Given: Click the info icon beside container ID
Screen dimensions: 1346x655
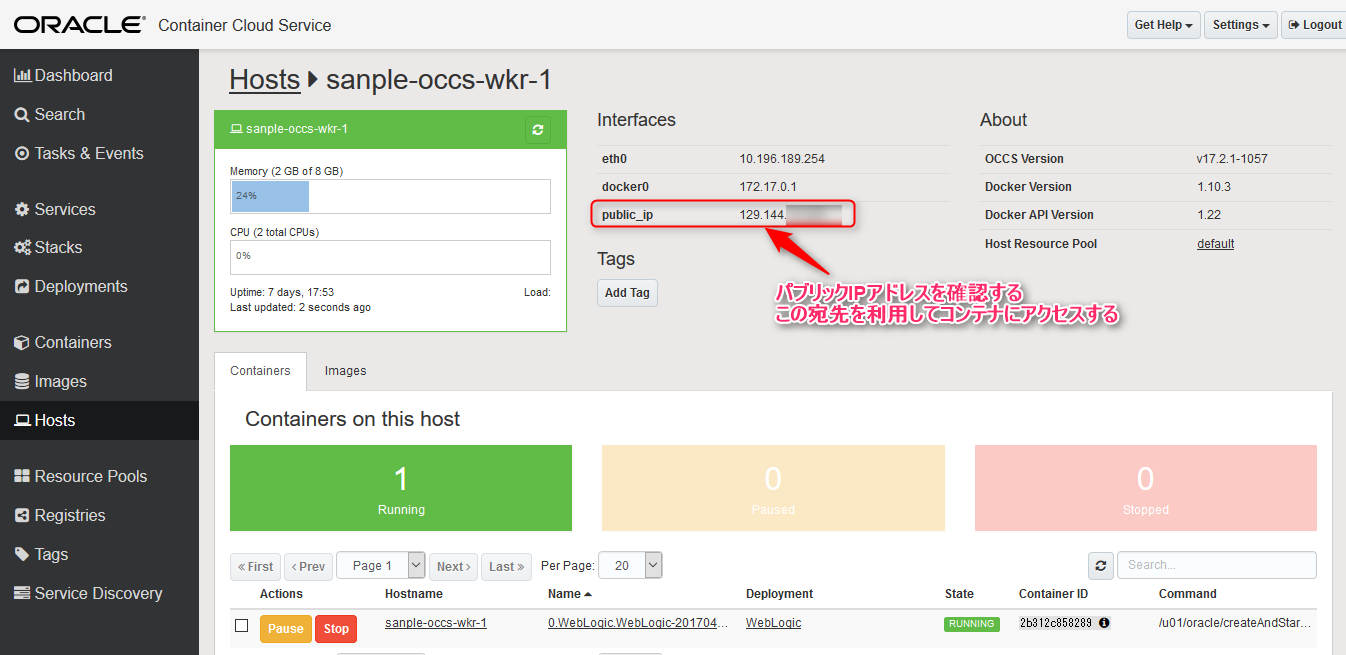Looking at the screenshot, I should [1104, 622].
